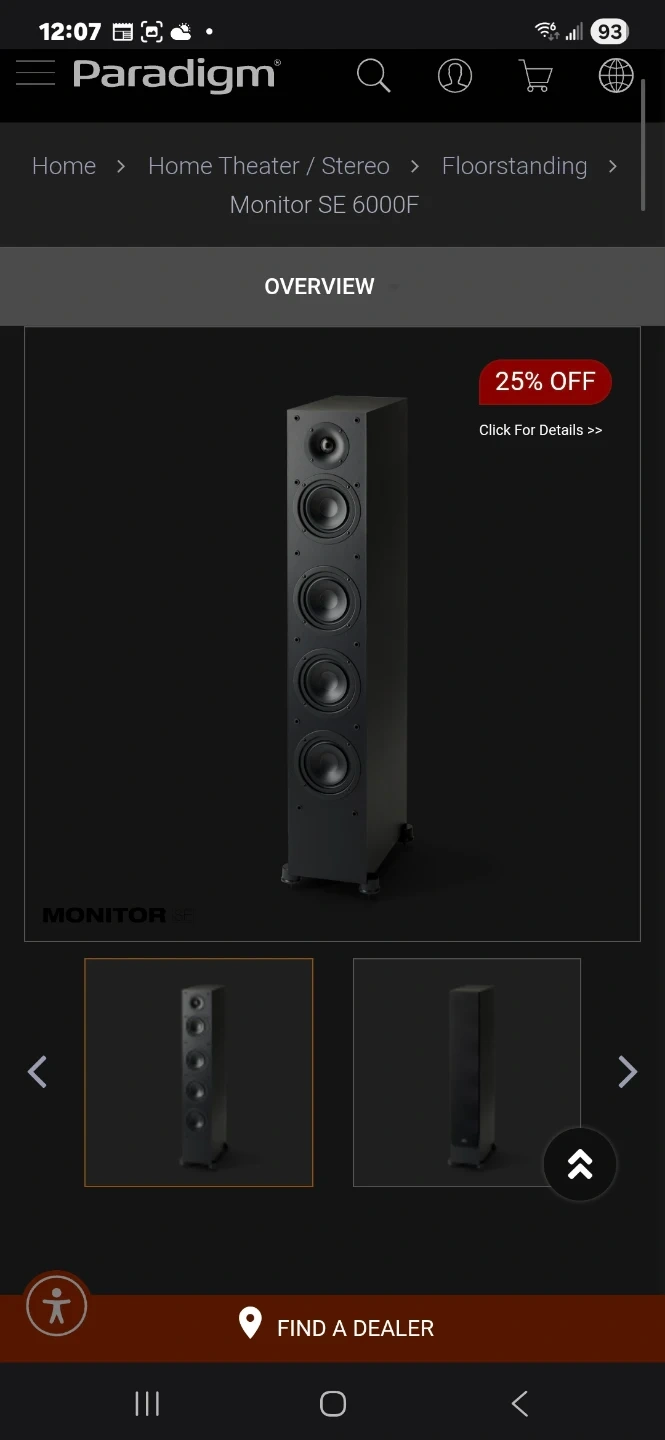Go to Home breadcrumb link
This screenshot has width=665, height=1440.
coord(64,166)
